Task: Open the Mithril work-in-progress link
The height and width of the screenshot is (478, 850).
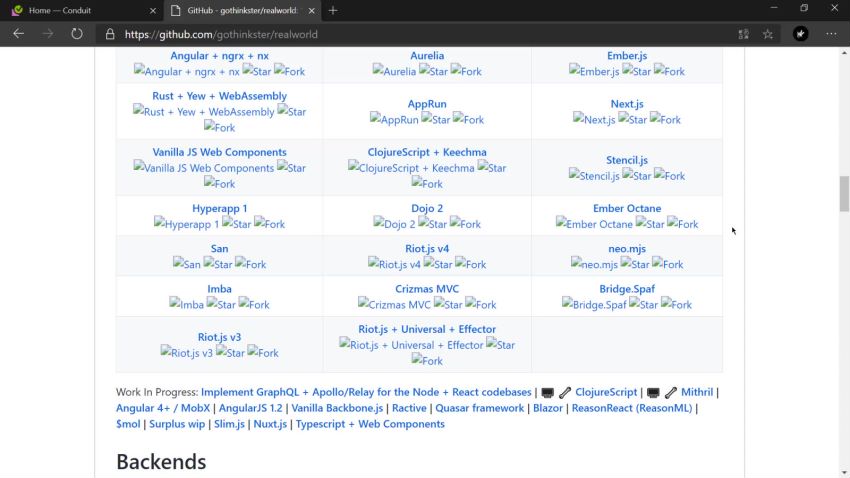Action: [697, 392]
